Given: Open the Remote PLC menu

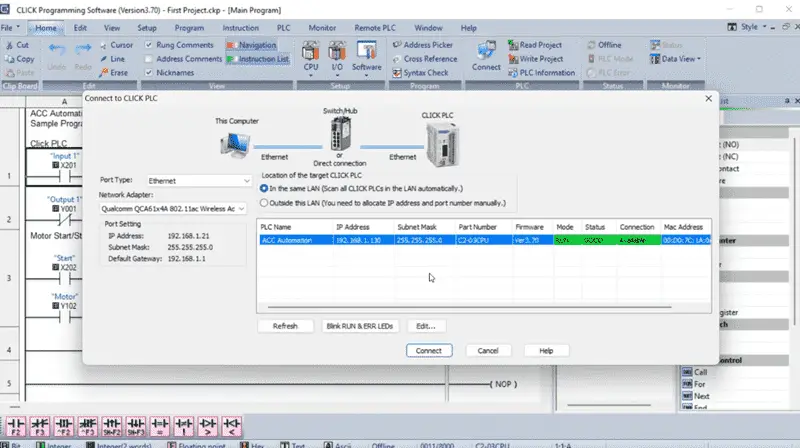Looking at the screenshot, I should [x=375, y=28].
